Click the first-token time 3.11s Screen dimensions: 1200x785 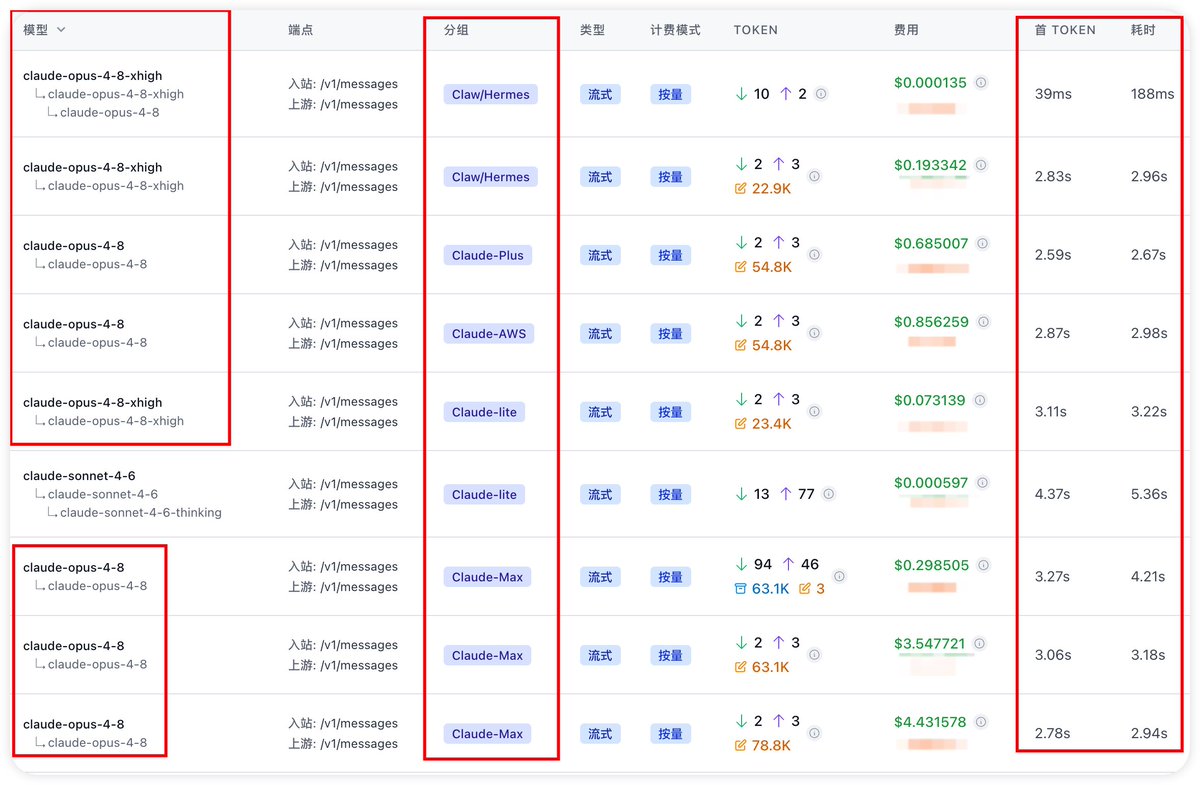[x=1052, y=412]
